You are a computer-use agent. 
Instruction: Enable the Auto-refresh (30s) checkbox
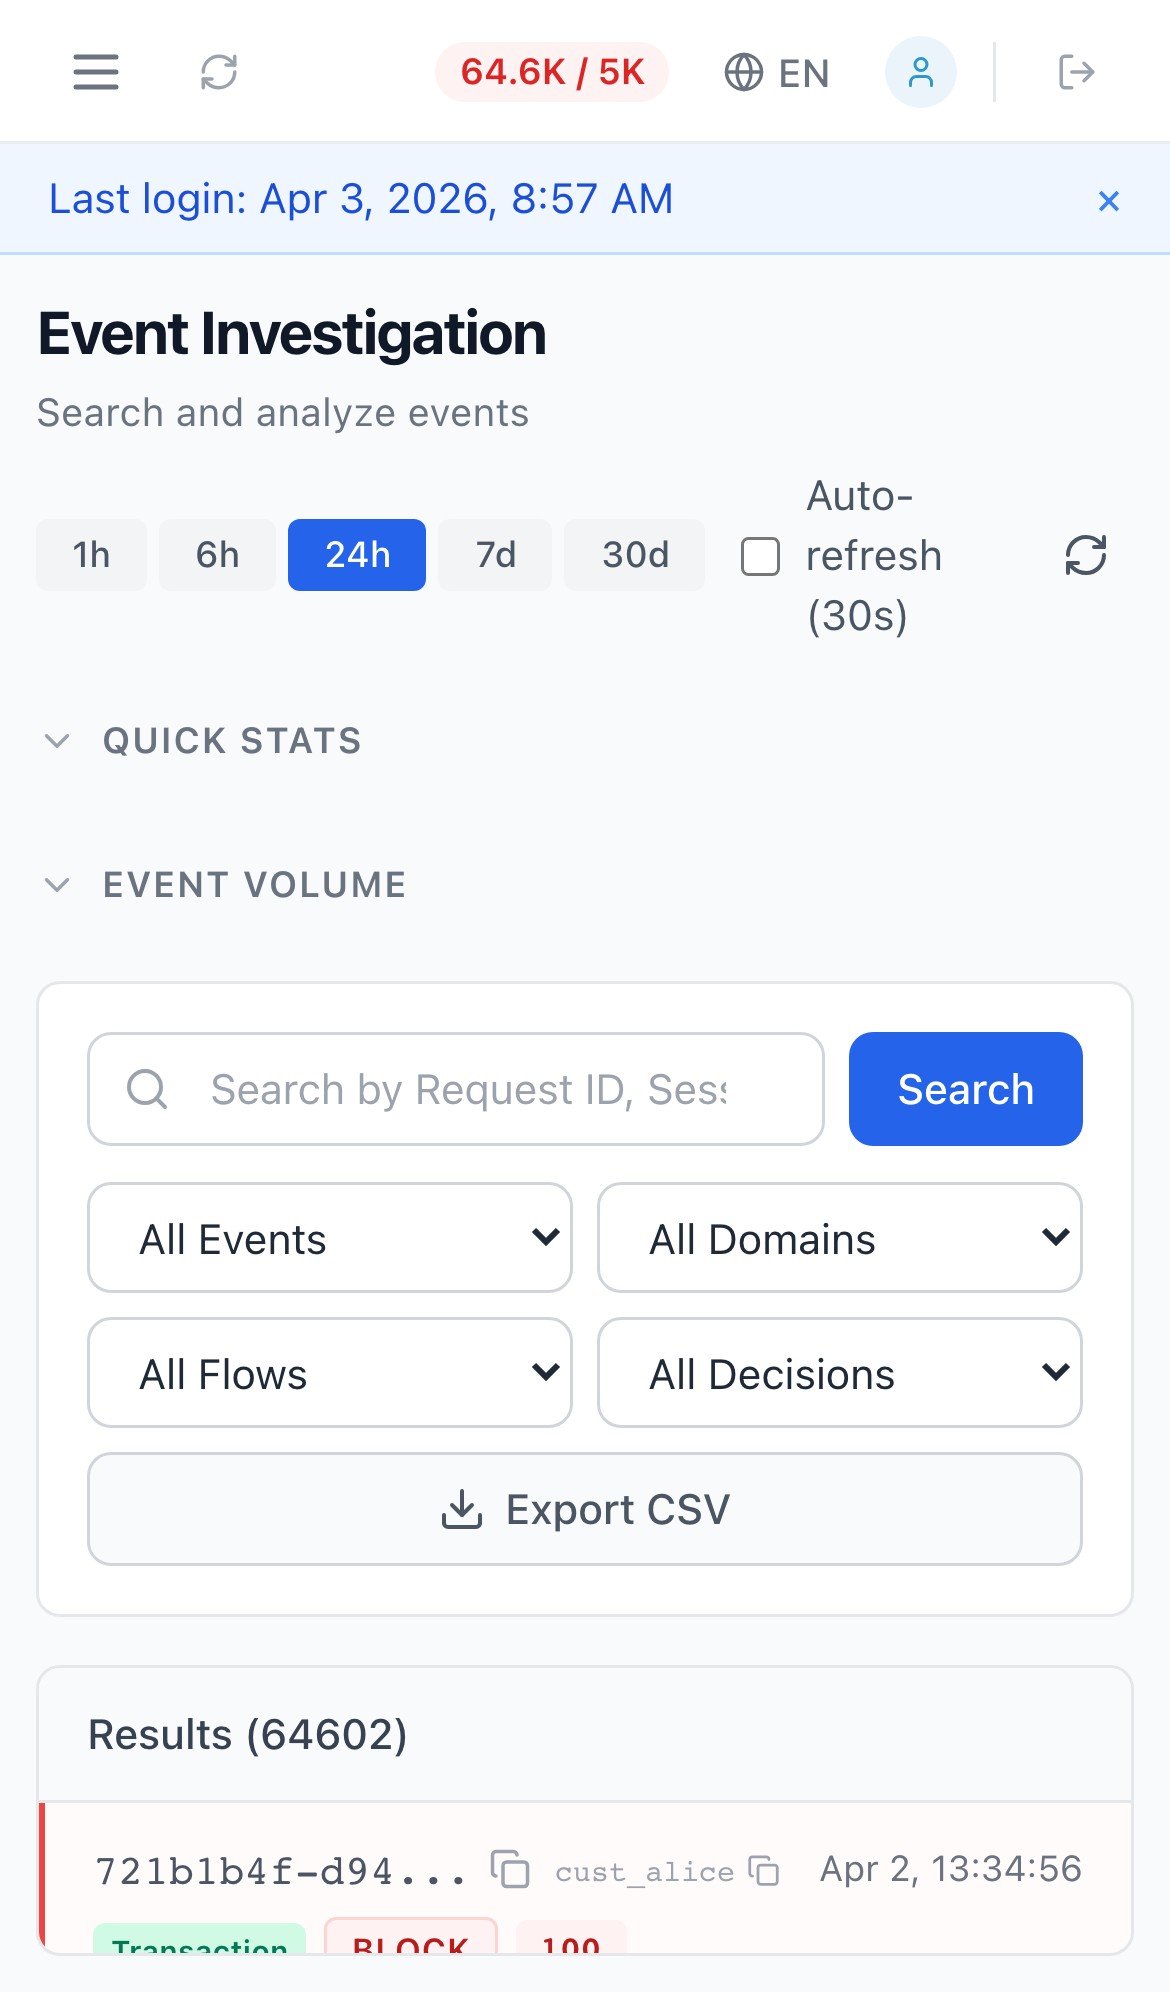(760, 556)
